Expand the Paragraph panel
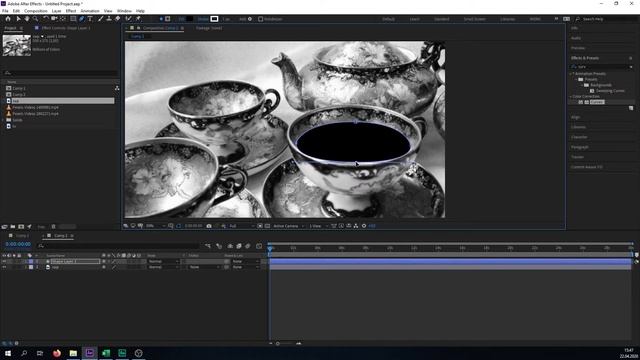This screenshot has height=360, width=640. [580, 147]
